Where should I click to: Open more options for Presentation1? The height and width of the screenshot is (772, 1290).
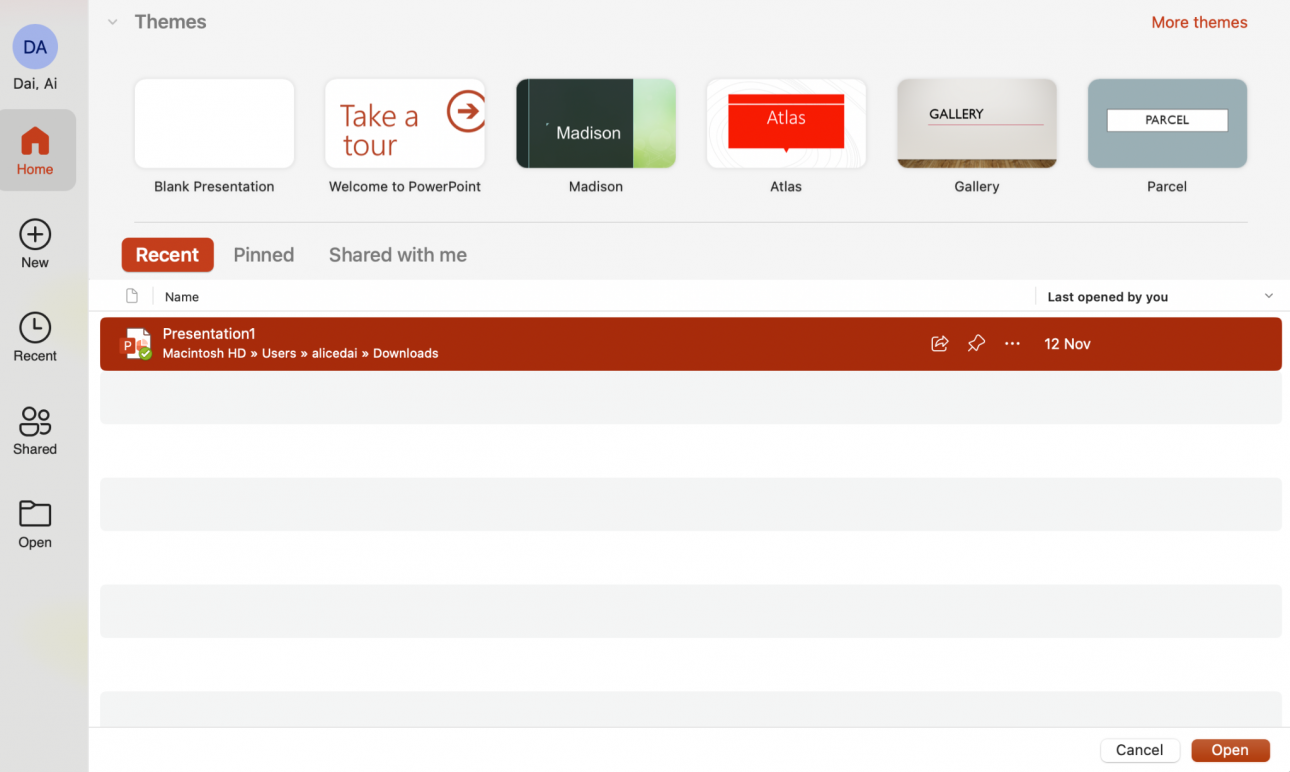coord(1012,344)
